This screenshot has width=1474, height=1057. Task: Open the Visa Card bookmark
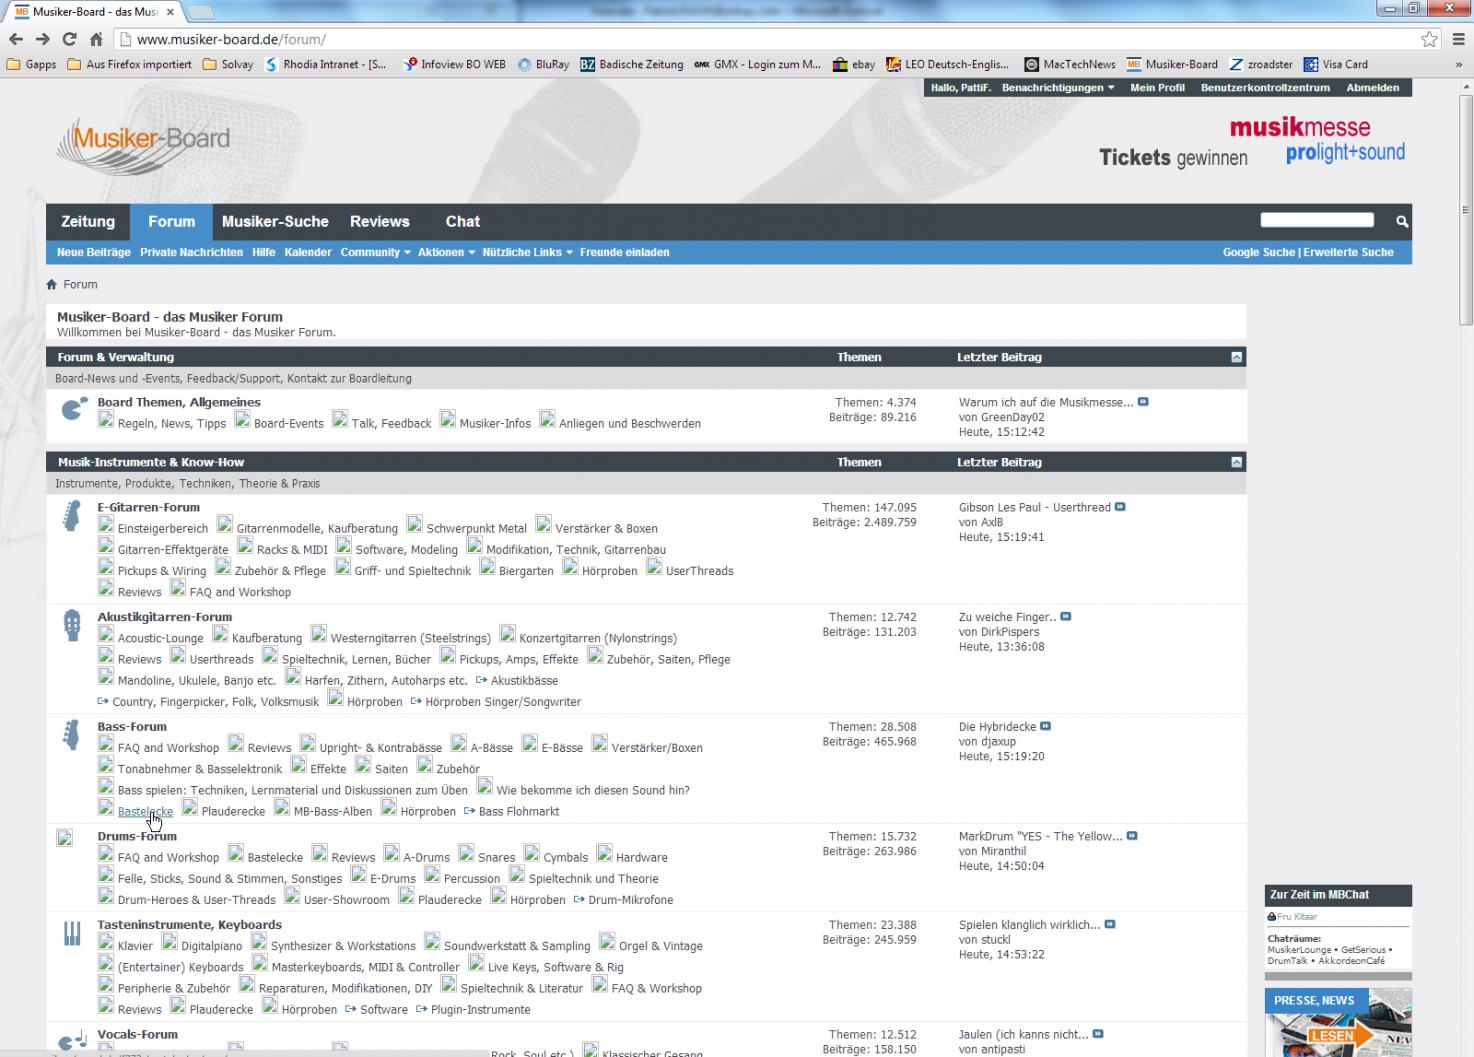(x=1335, y=64)
